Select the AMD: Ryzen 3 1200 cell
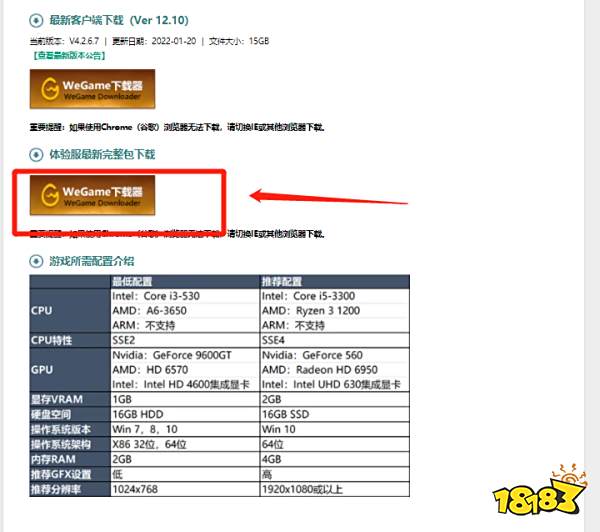This screenshot has width=600, height=532. [335, 311]
